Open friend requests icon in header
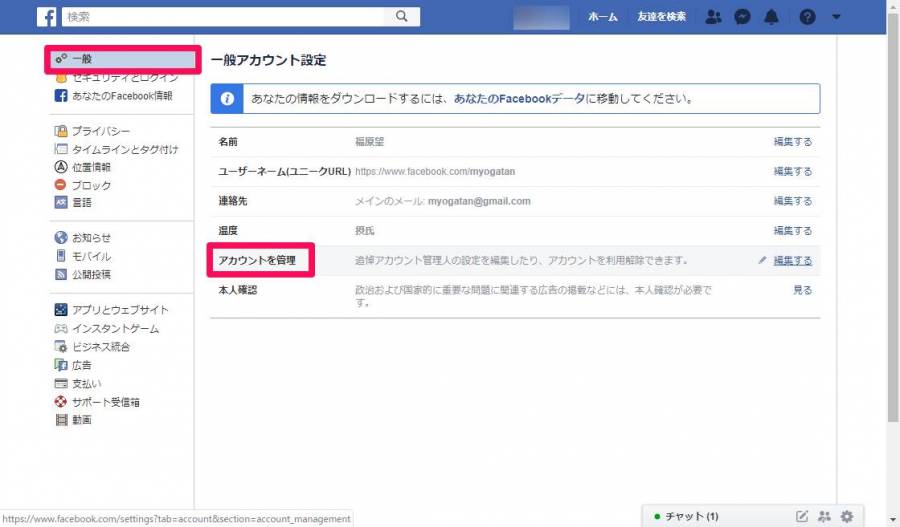Viewport: 900px width, 527px height. 713,17
